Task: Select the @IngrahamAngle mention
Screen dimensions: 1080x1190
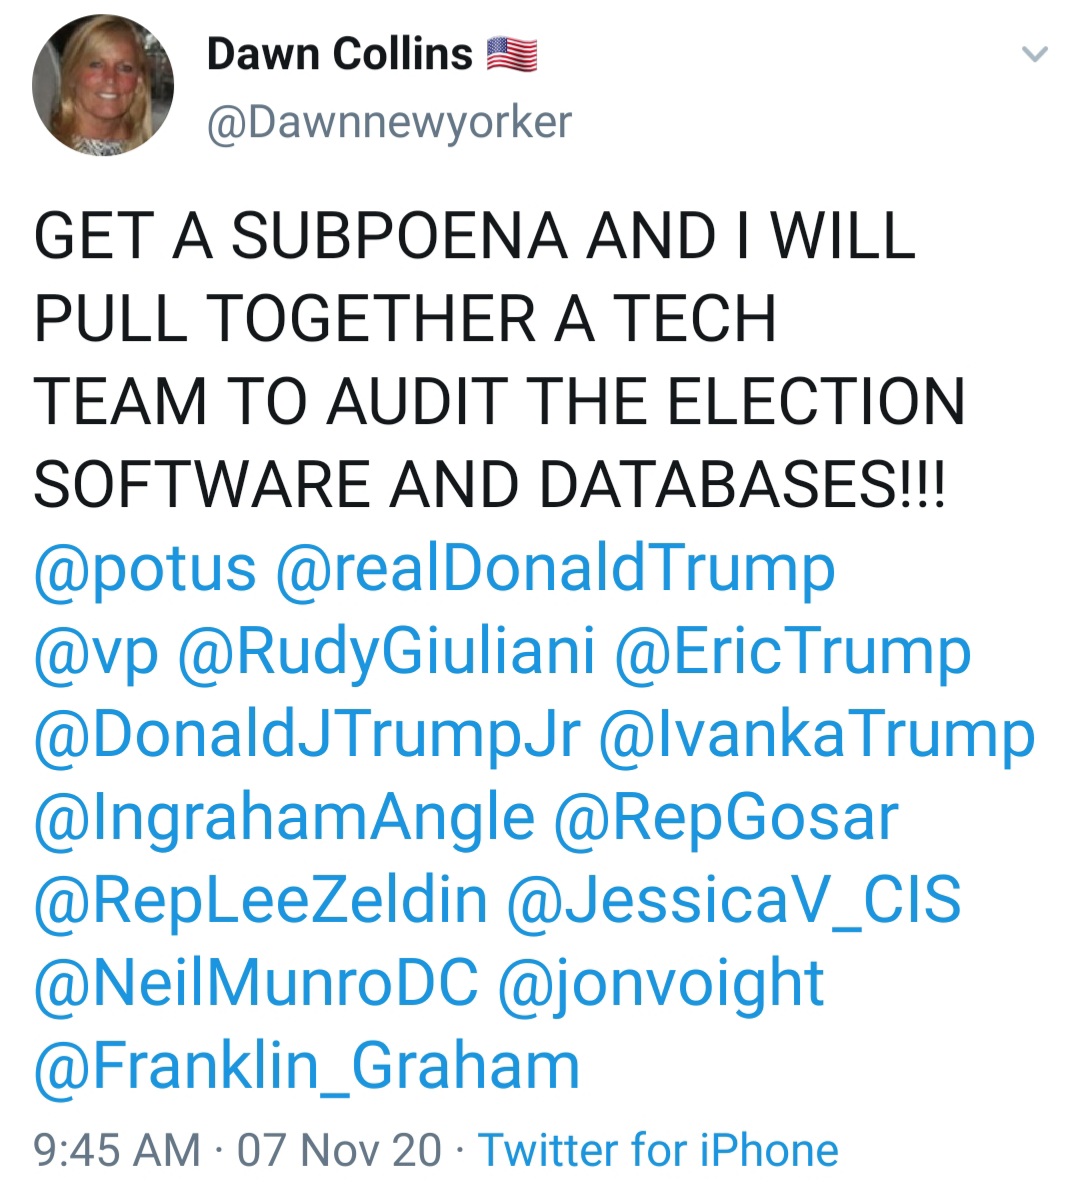Action: (284, 818)
